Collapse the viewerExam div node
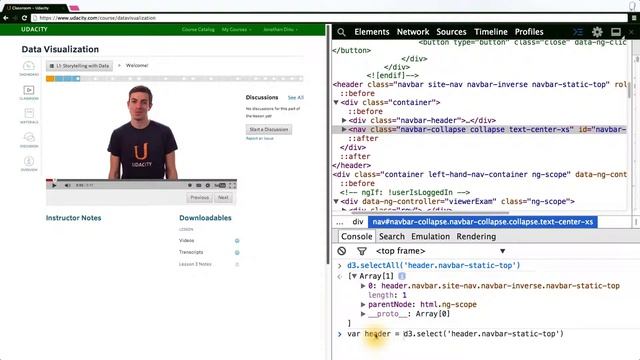The width and height of the screenshot is (640, 360). (x=336, y=201)
